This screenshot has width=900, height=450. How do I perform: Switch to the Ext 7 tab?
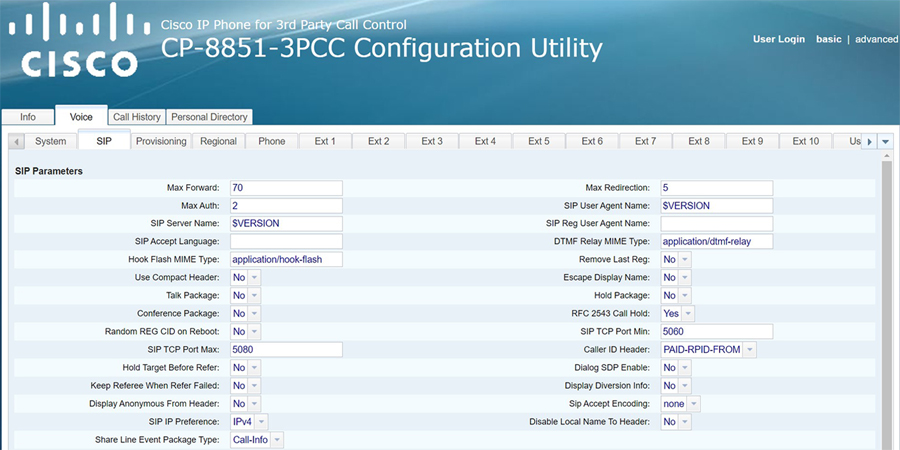pos(645,141)
